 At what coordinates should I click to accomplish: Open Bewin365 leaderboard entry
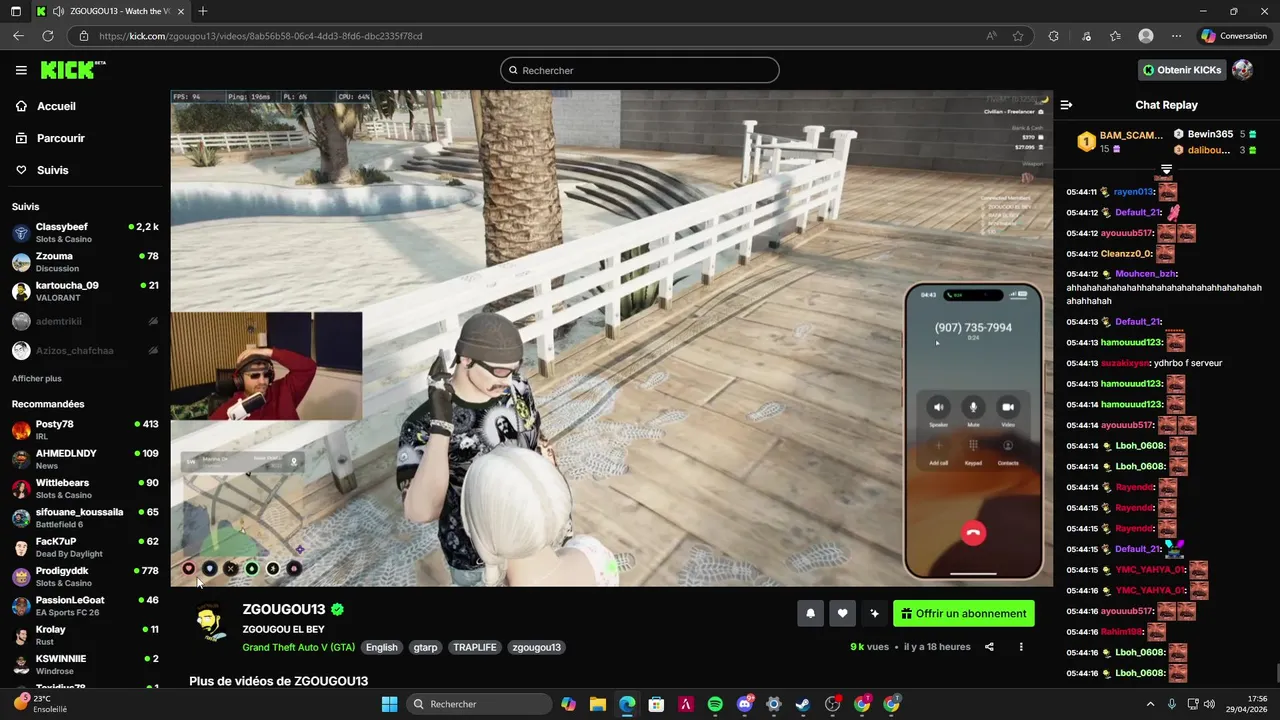[1214, 134]
